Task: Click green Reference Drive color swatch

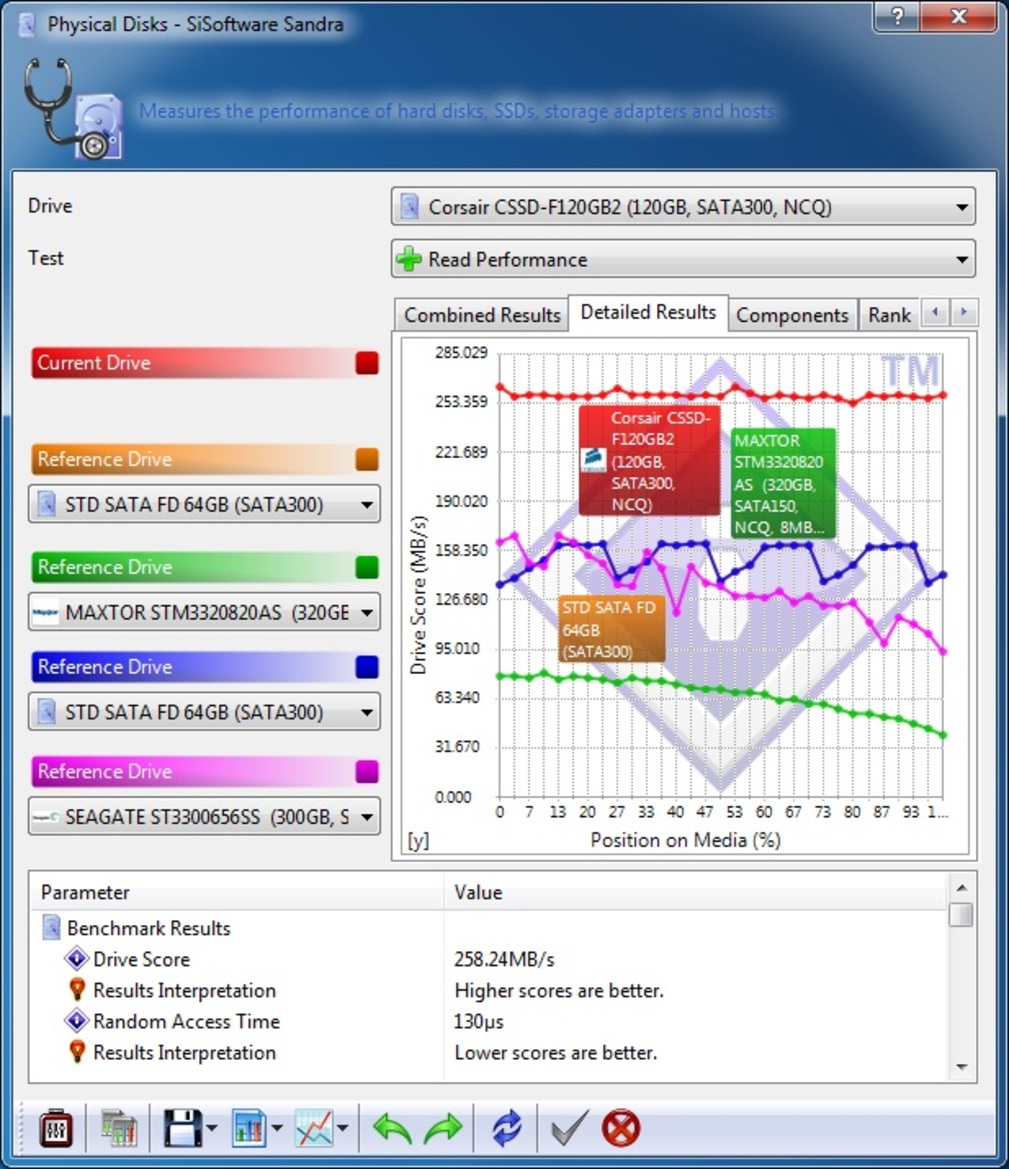Action: click(x=367, y=567)
